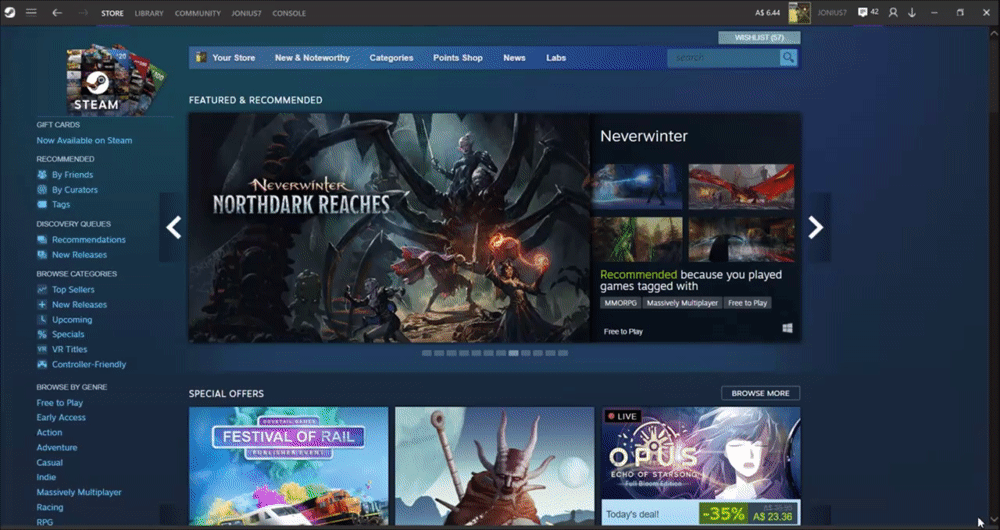Open the Massively Multiplayer genre link
The width and height of the screenshot is (1000, 530).
[78, 492]
